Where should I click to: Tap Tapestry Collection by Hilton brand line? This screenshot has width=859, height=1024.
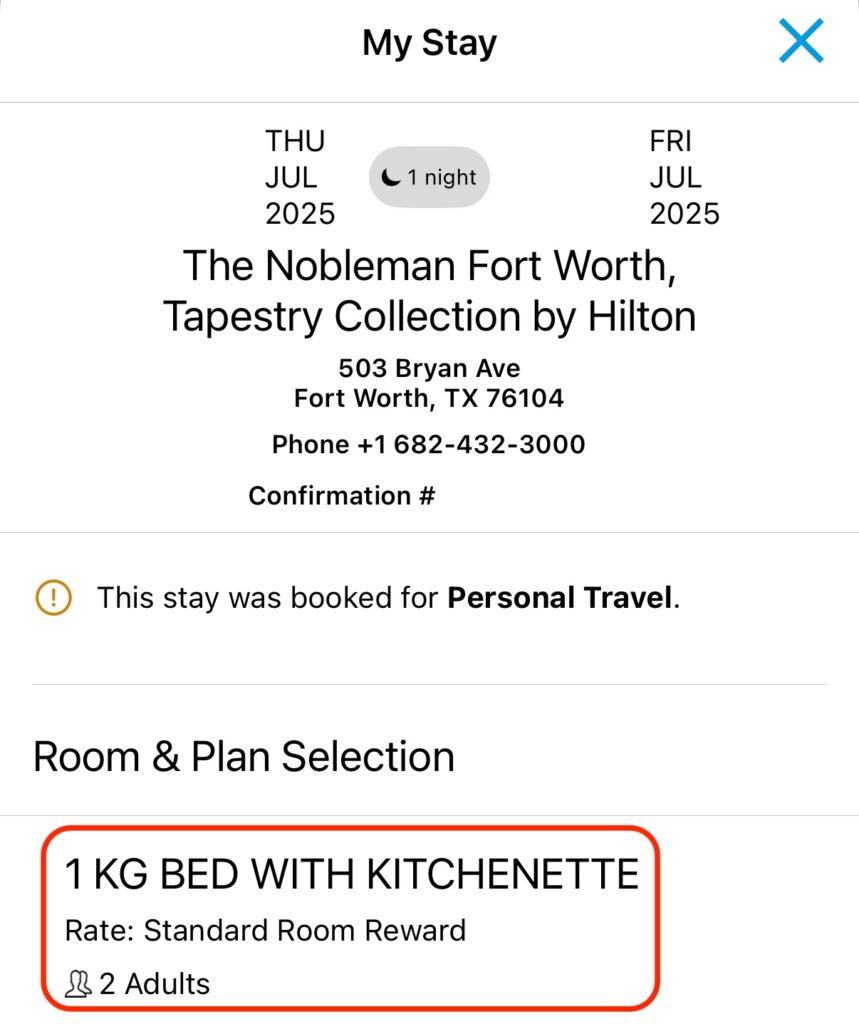coord(429,317)
